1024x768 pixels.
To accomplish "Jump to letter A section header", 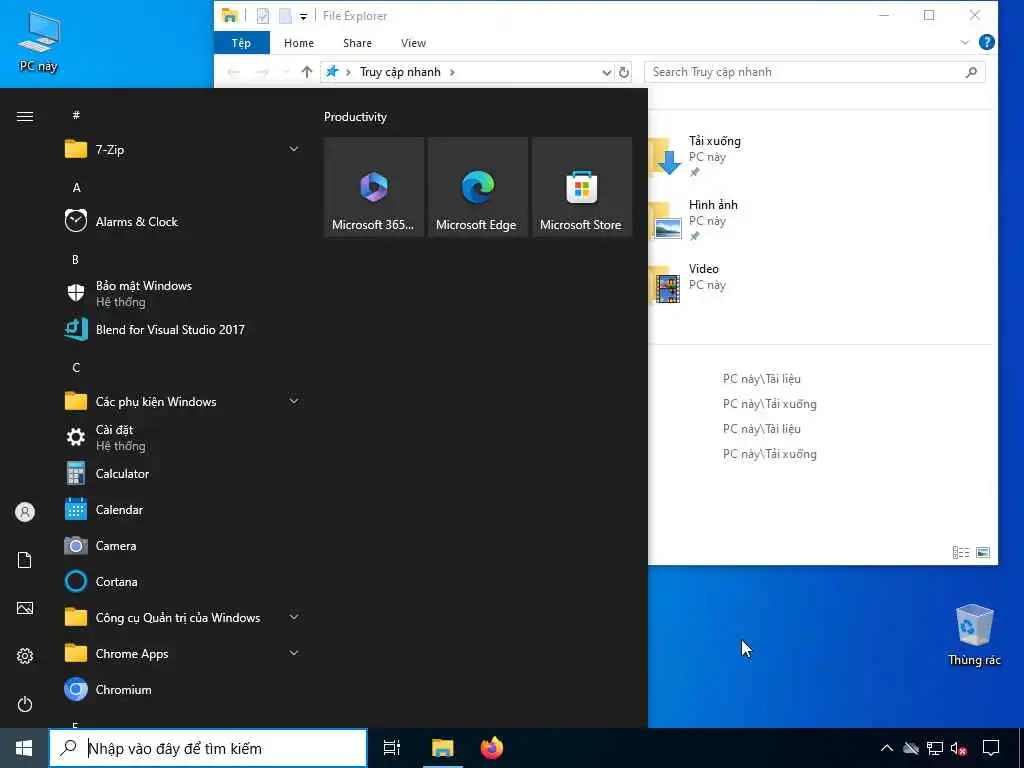I will (x=76, y=187).
